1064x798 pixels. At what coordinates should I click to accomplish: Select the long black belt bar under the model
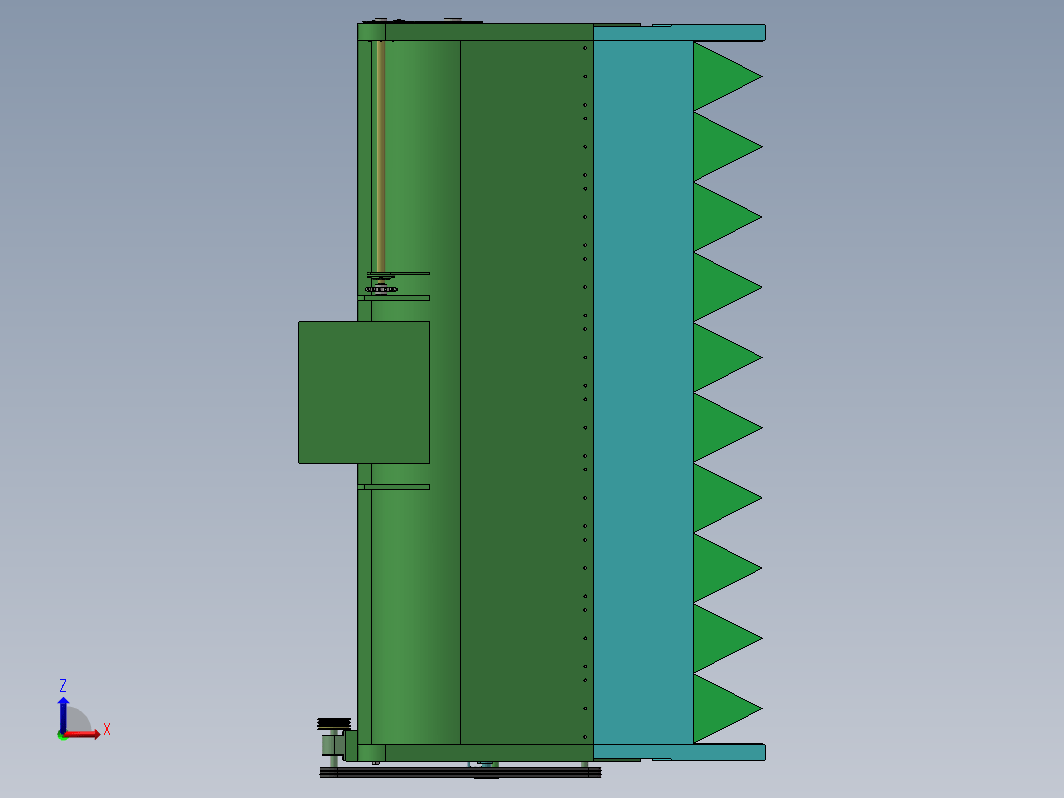[460, 772]
